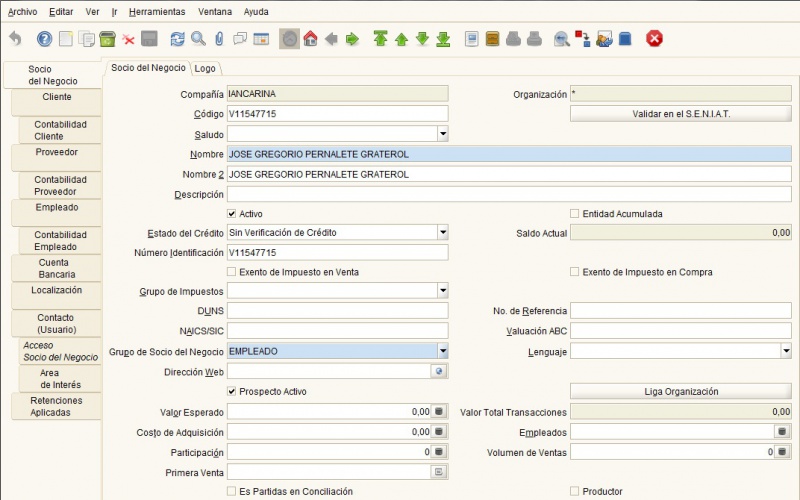
Task: Open the Volumen de Ventas calculator button
Action: [782, 452]
